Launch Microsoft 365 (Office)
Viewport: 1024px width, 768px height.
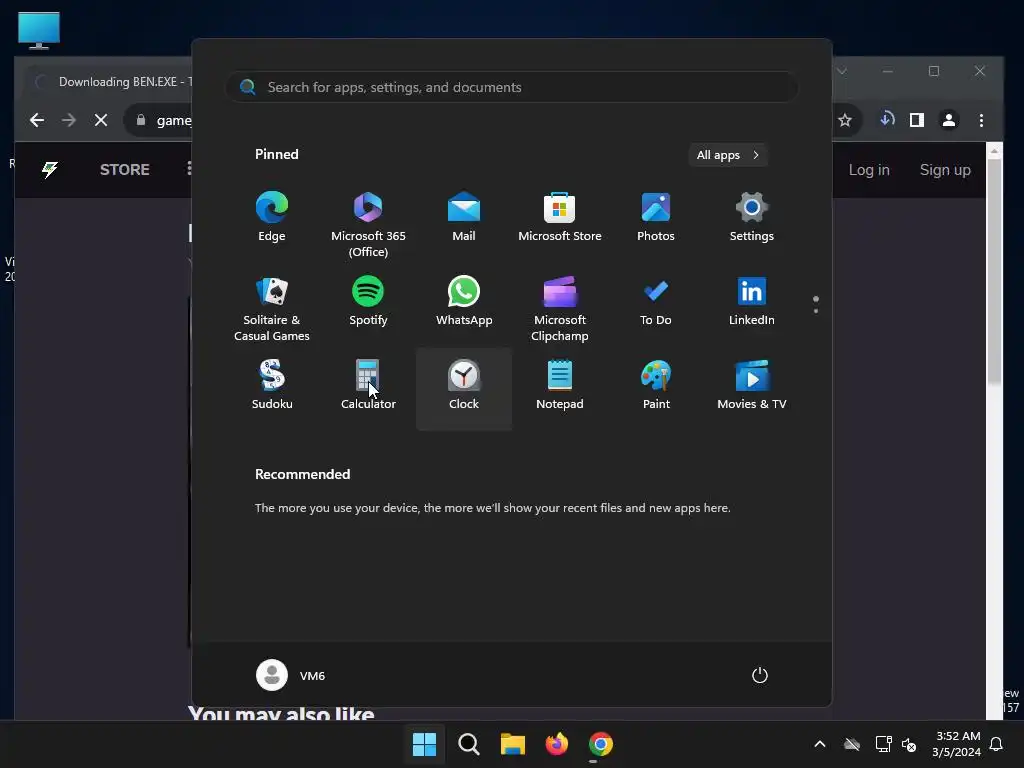click(x=368, y=225)
